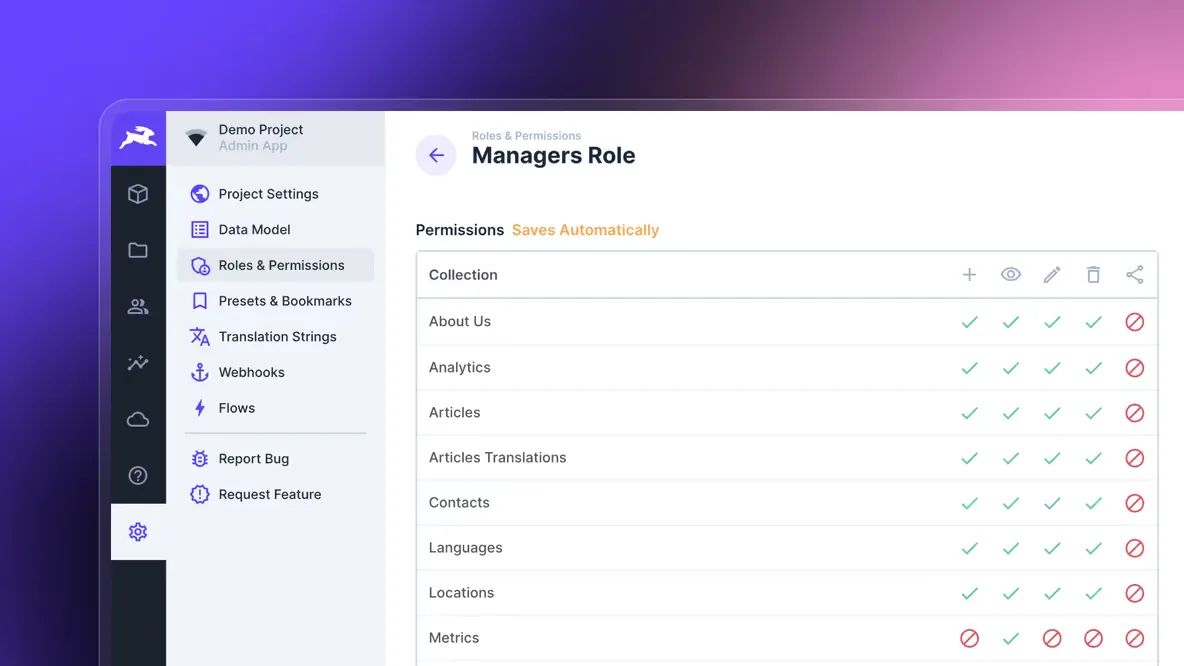Toggle delete permission for Articles Translations
Screen dimensions: 1184x666
click(x=1093, y=458)
